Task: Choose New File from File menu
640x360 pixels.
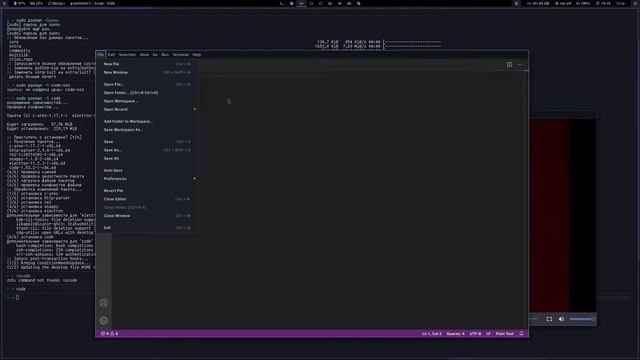Action: click(x=147, y=64)
